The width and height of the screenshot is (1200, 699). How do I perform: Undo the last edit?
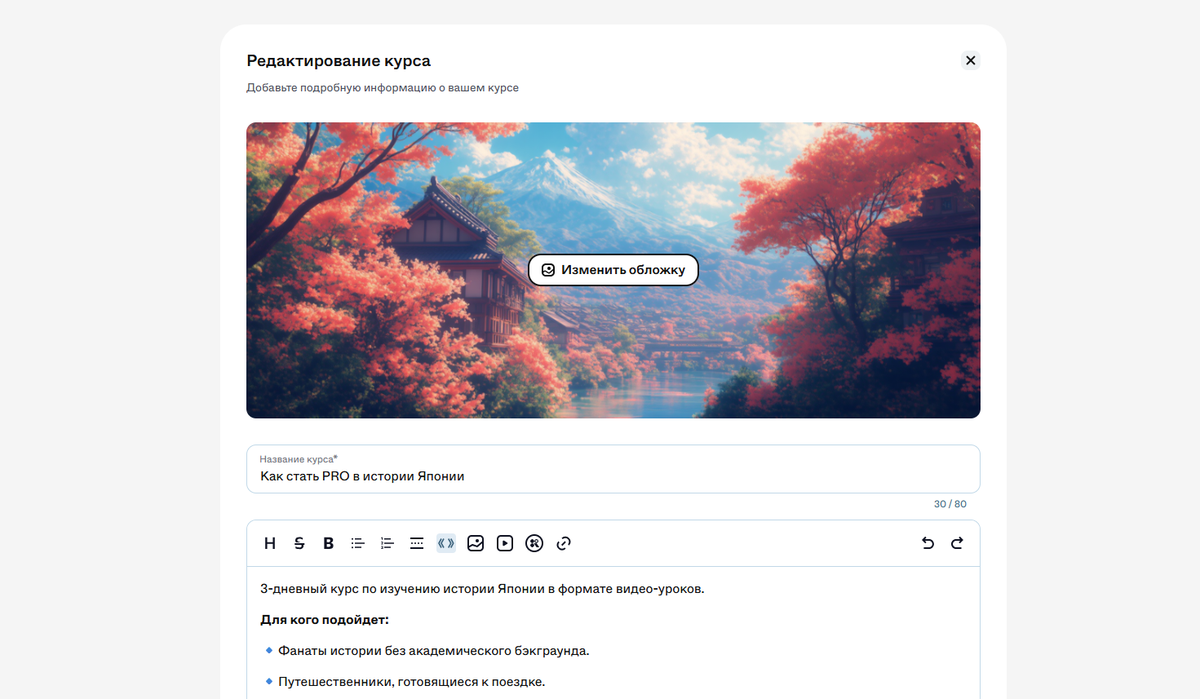click(x=928, y=544)
